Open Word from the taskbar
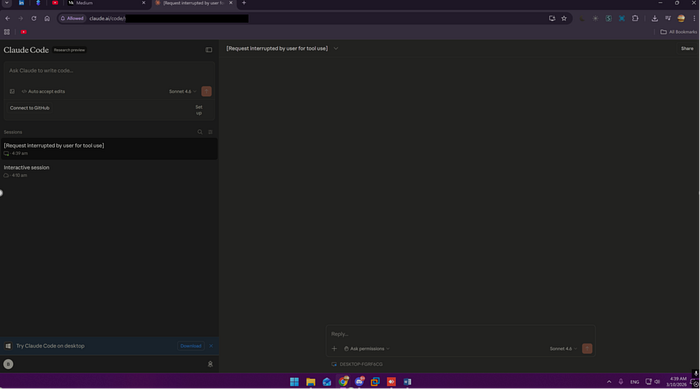The height and width of the screenshot is (389, 700). [x=407, y=382]
